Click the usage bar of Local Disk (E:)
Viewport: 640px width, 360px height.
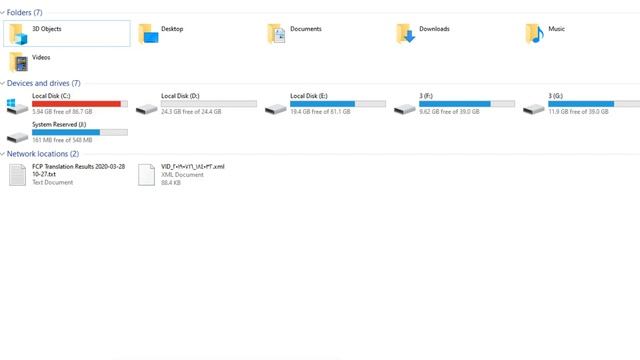click(x=338, y=104)
